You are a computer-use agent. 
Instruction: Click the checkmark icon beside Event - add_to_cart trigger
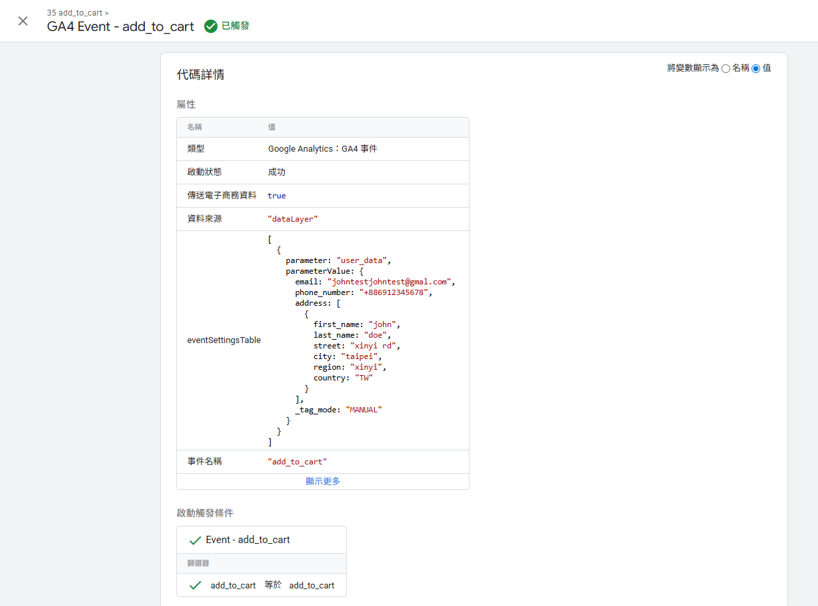click(x=195, y=540)
